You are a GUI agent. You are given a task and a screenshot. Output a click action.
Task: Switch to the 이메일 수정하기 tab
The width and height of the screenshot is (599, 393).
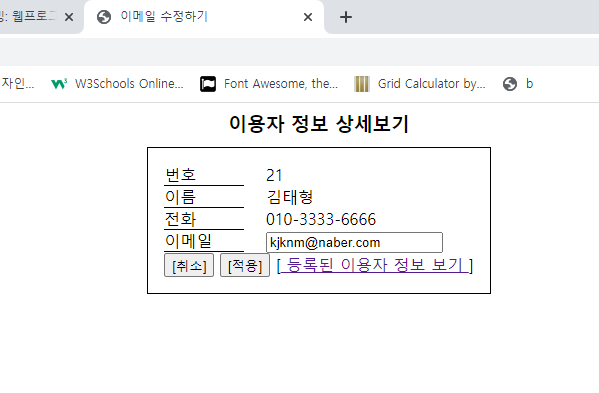coord(204,17)
